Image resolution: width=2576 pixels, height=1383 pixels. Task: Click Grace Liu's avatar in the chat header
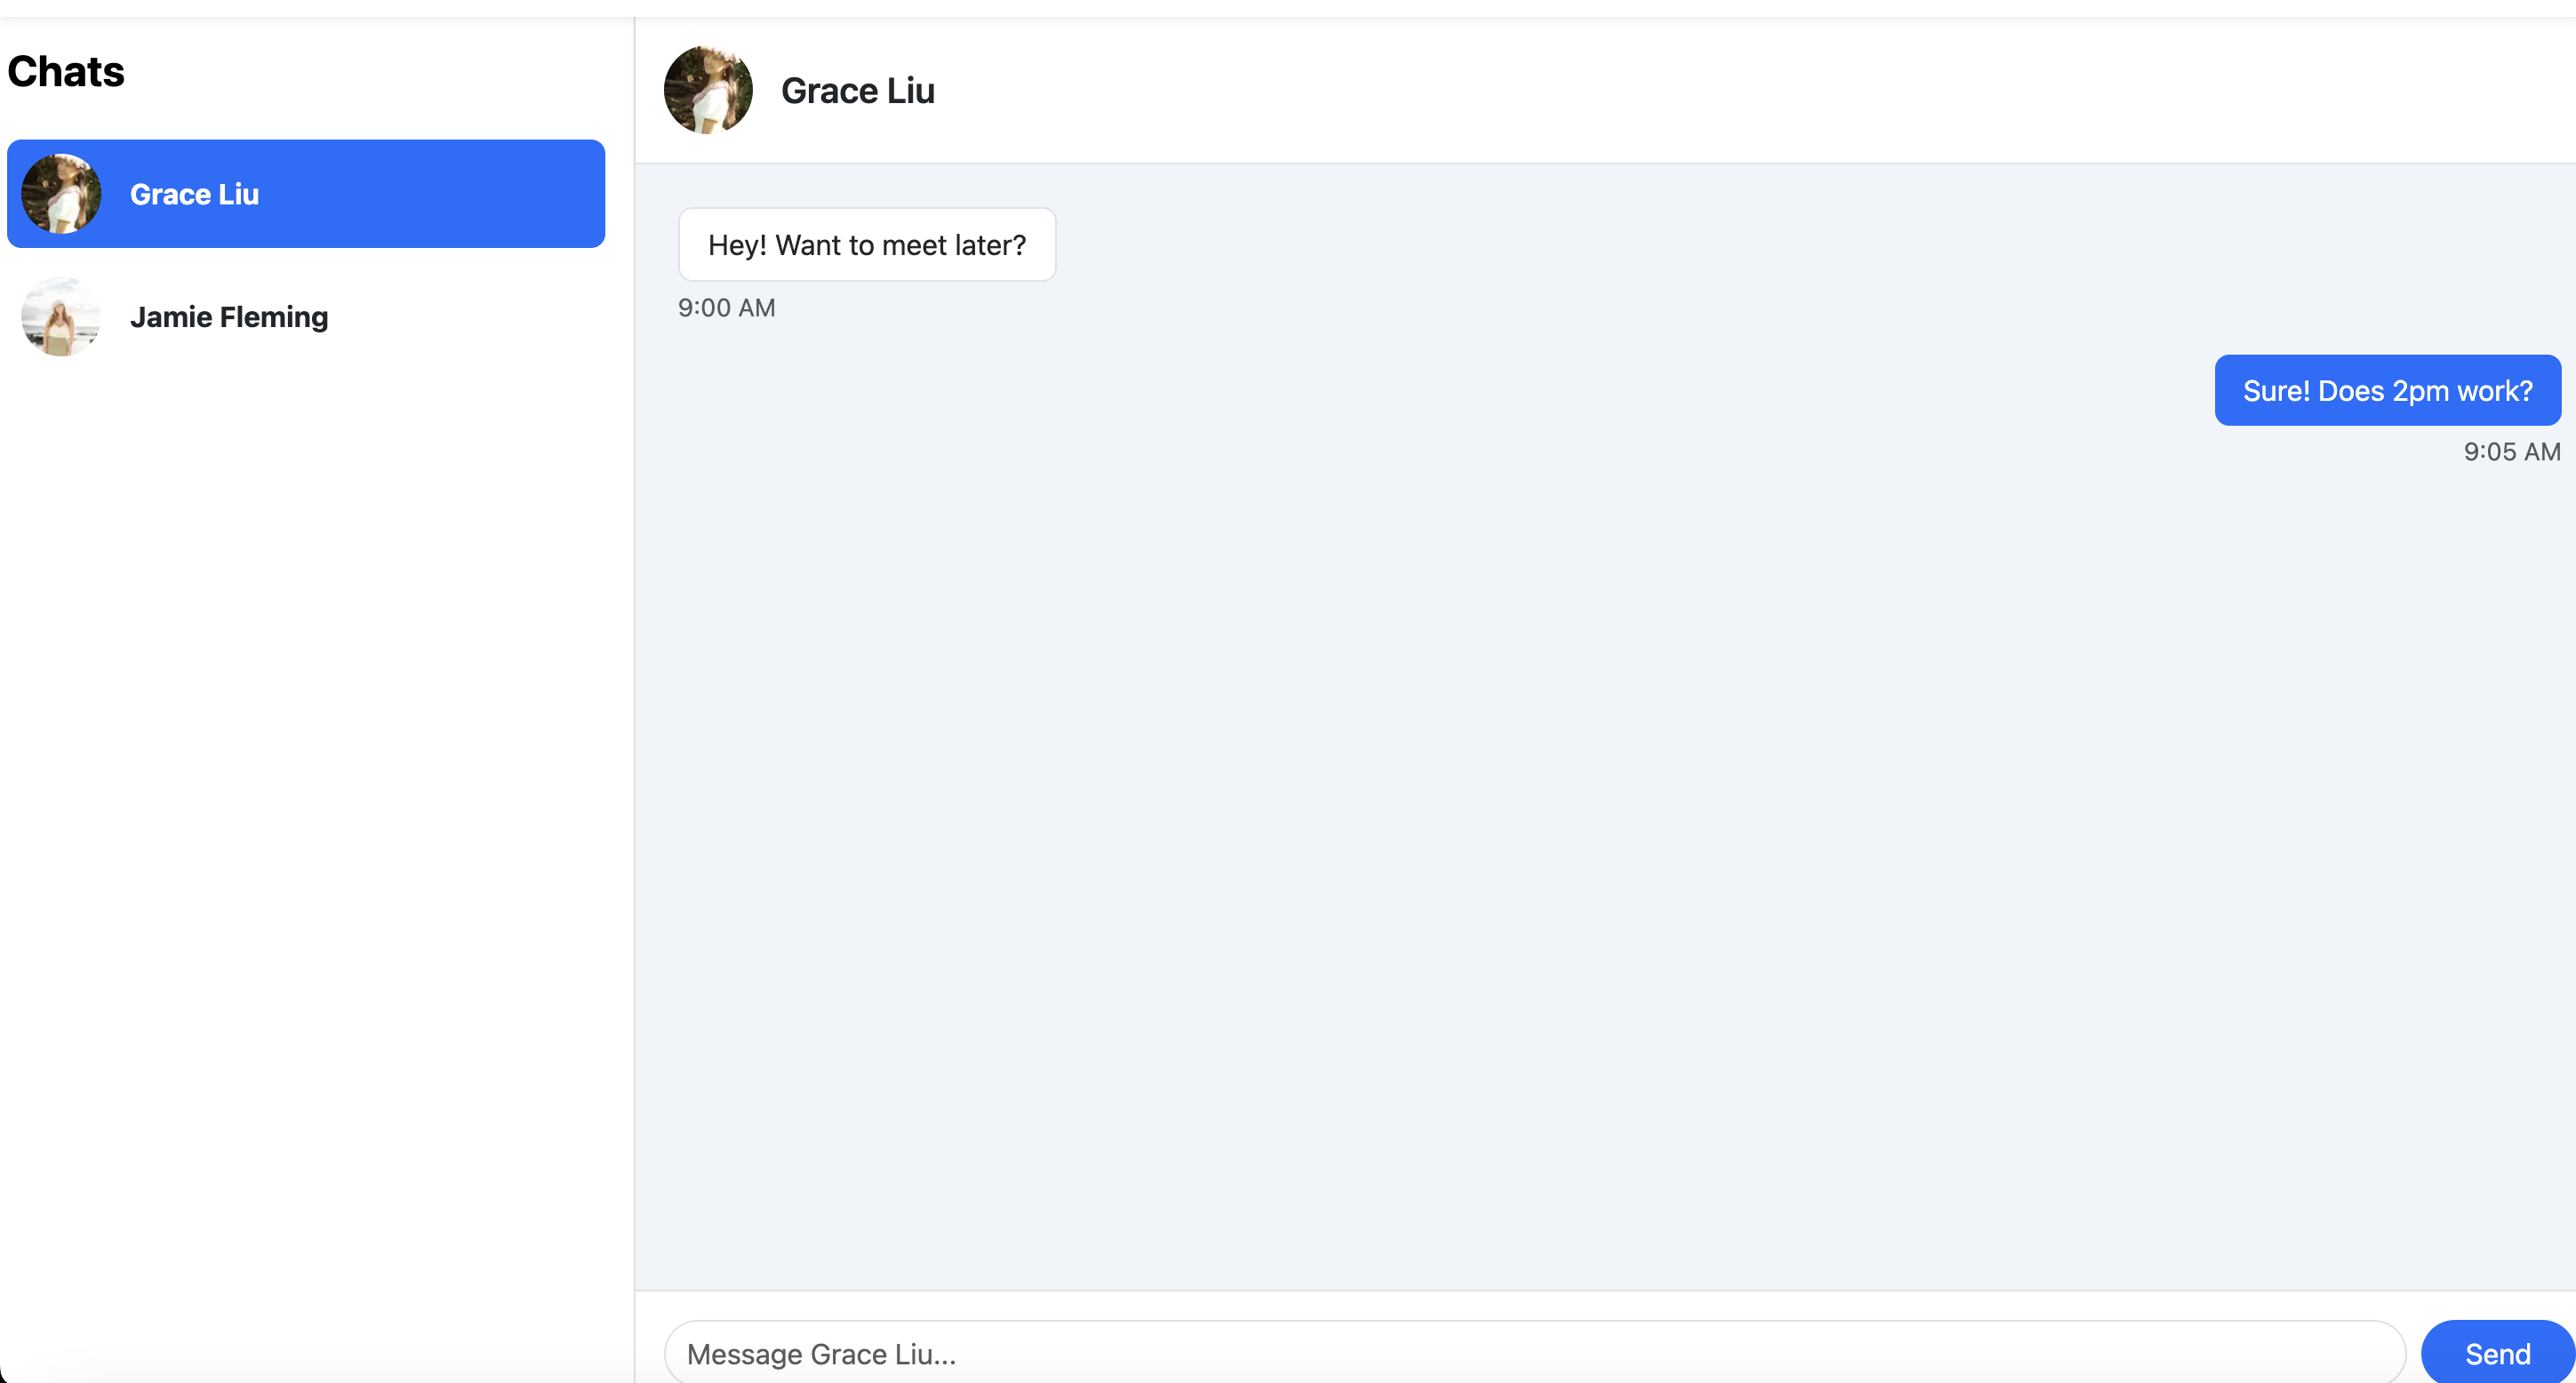point(708,89)
